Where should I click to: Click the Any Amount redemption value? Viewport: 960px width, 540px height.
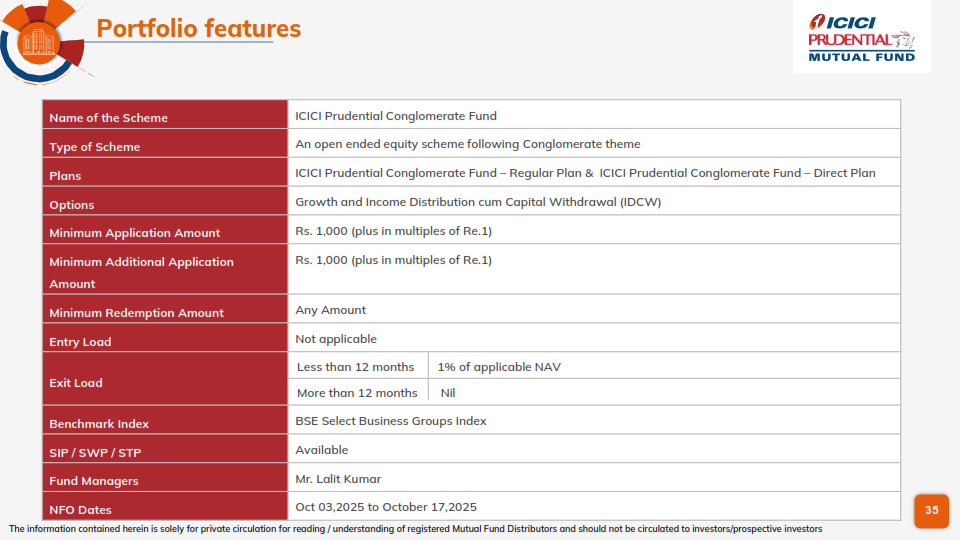330,310
